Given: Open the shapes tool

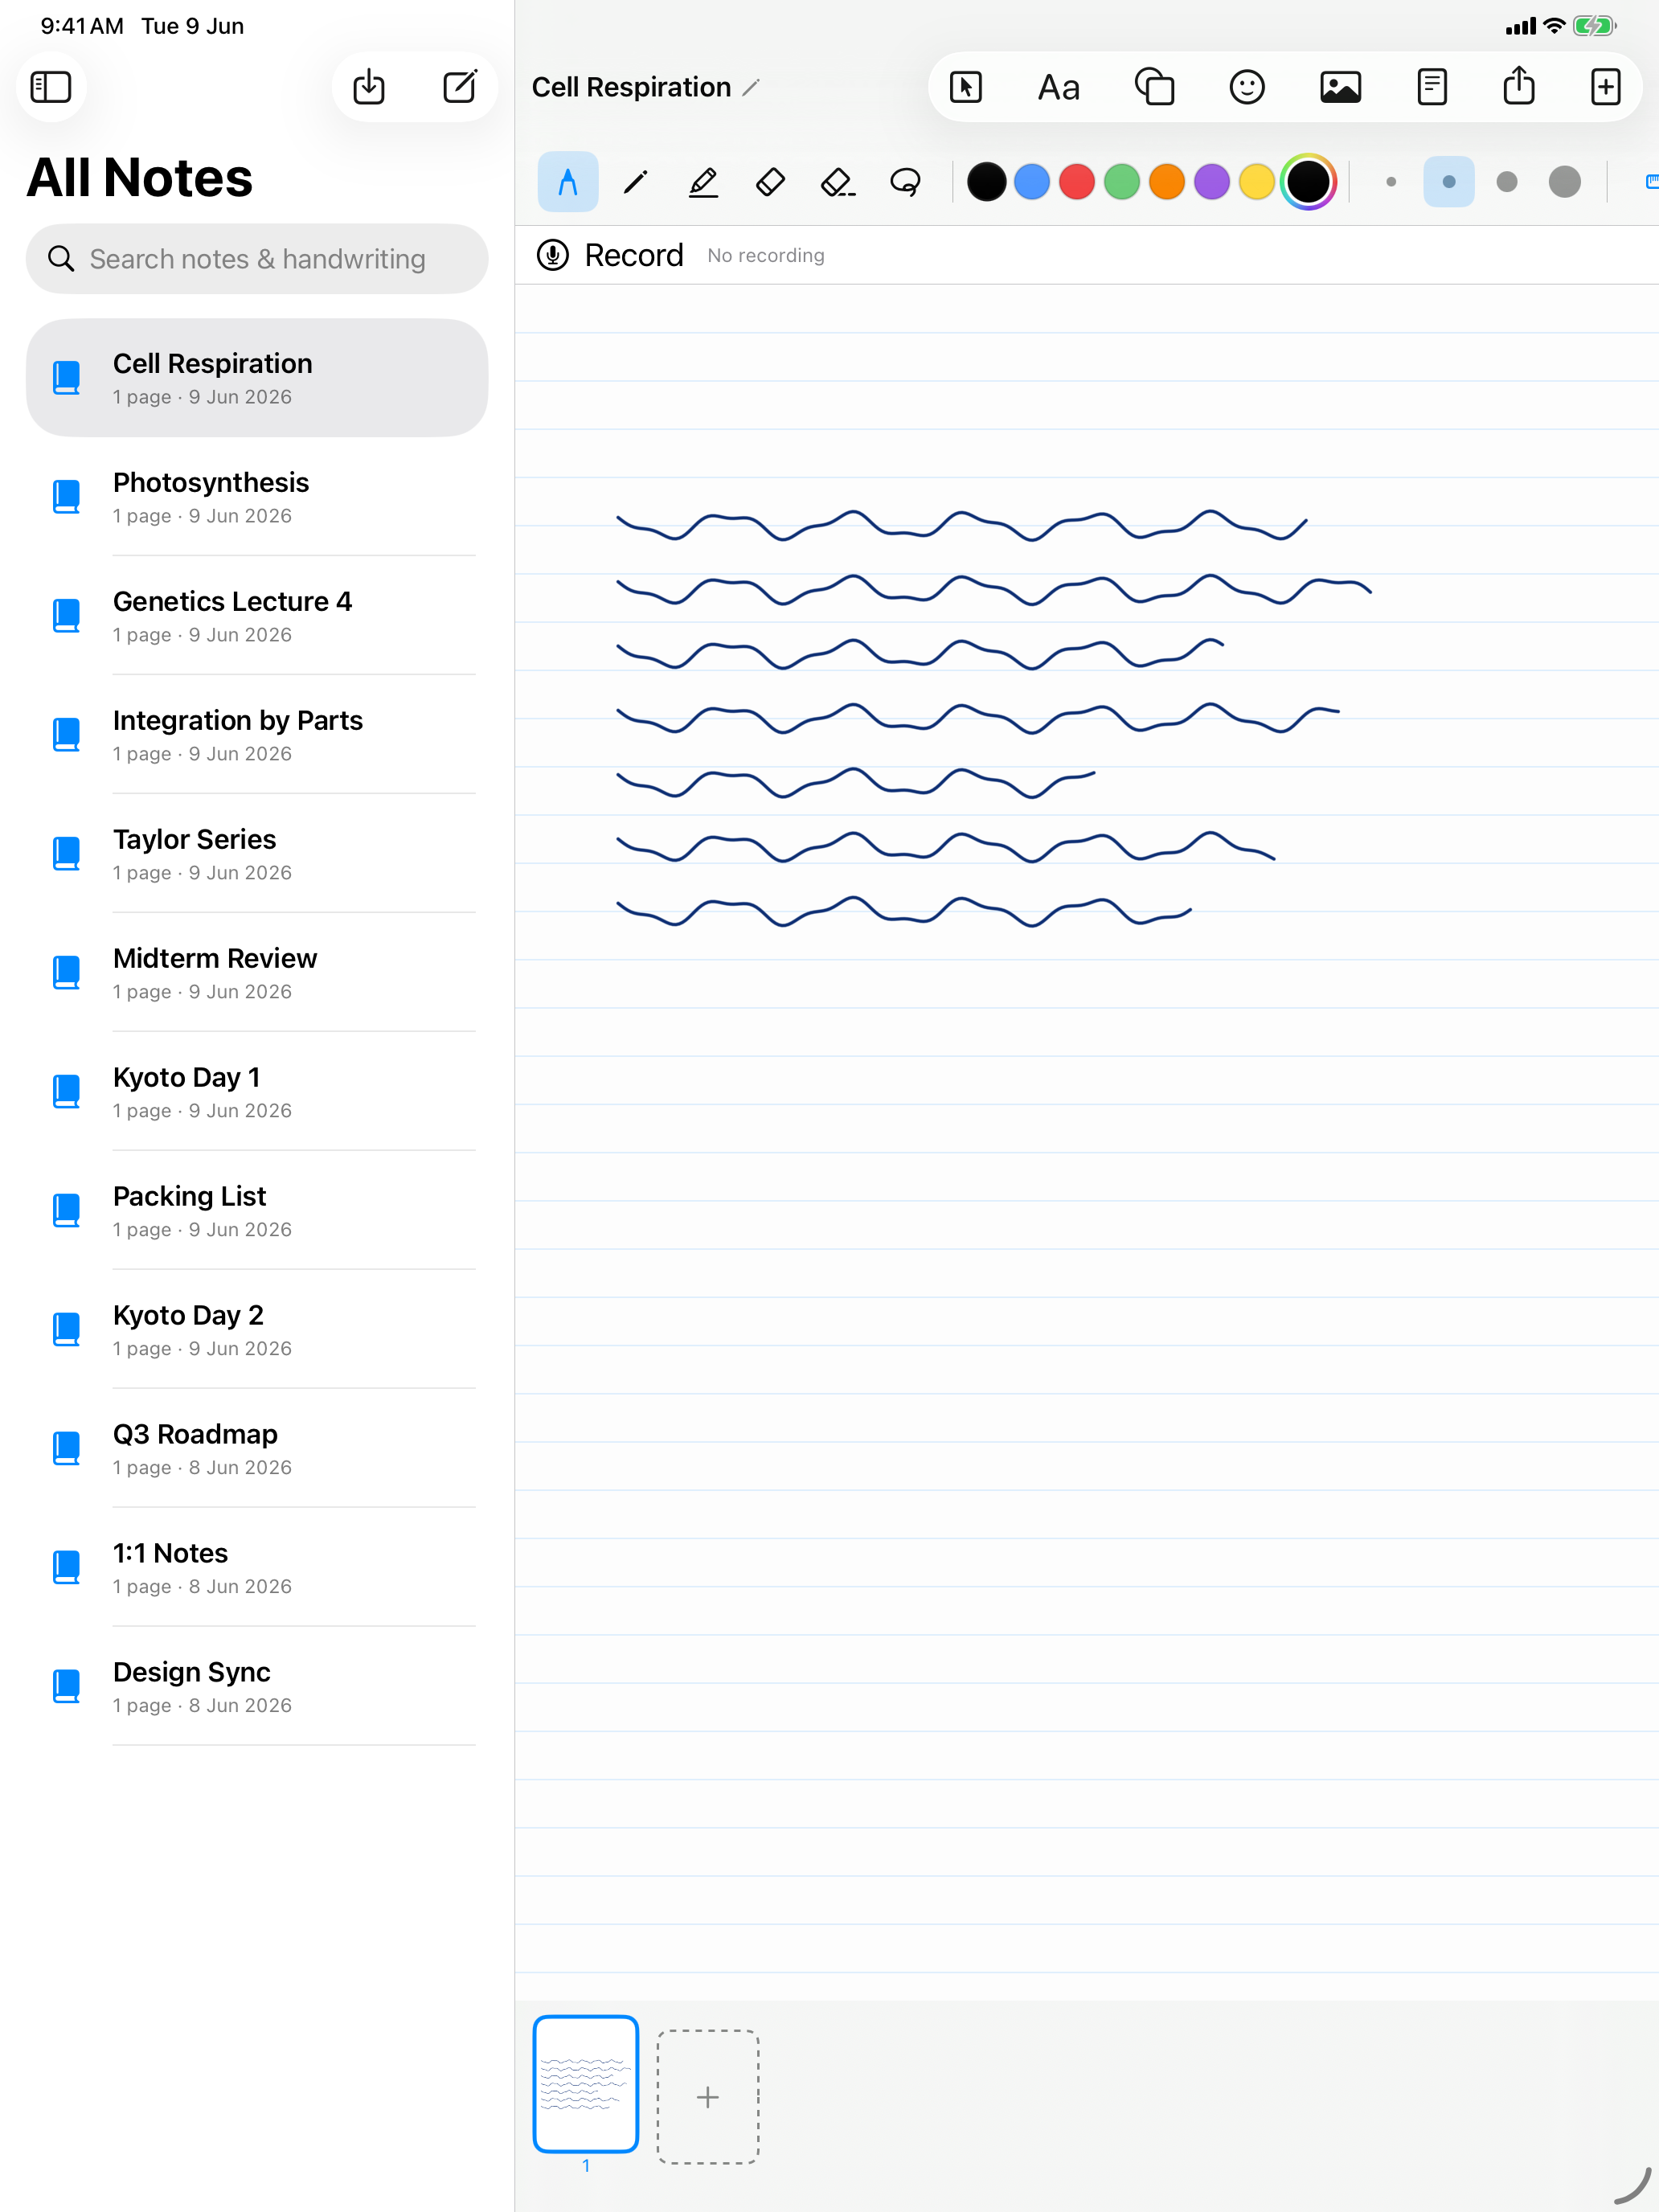Looking at the screenshot, I should click(1154, 87).
